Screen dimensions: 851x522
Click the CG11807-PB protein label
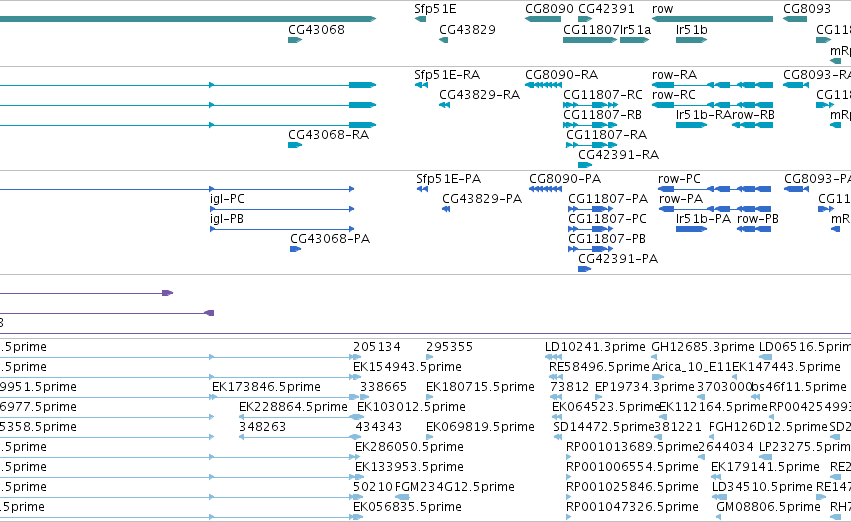click(x=607, y=239)
